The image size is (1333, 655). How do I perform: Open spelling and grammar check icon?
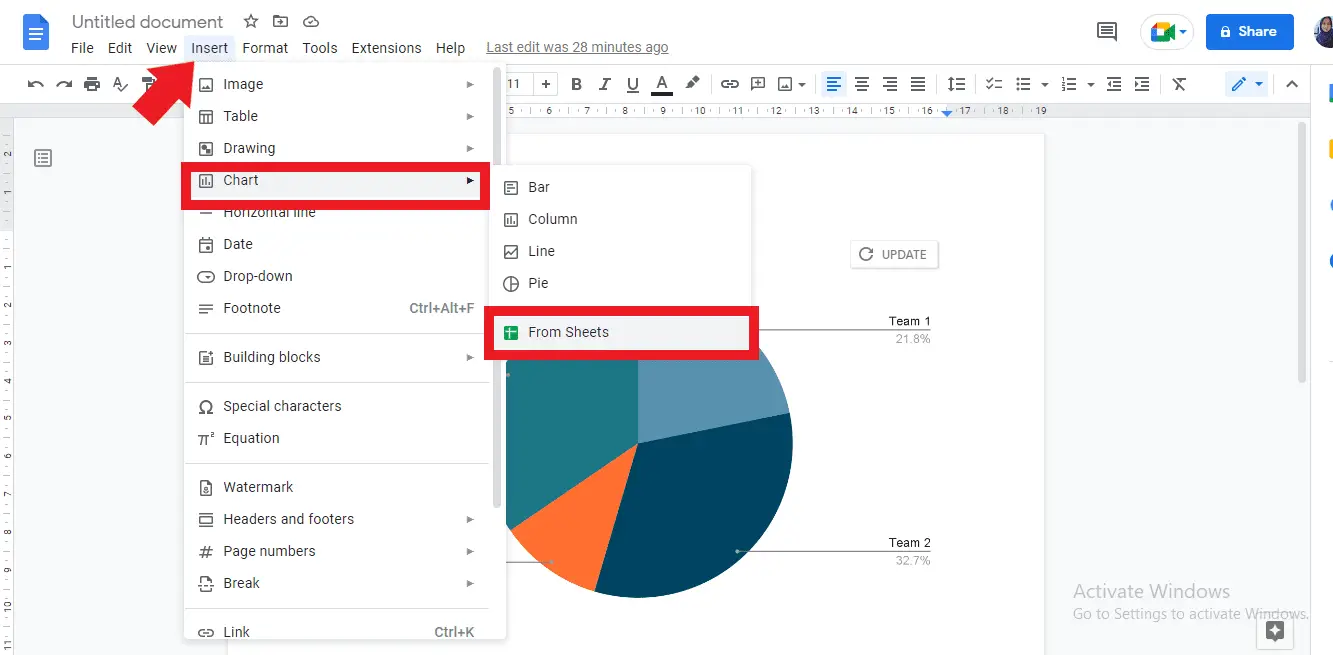tap(121, 84)
